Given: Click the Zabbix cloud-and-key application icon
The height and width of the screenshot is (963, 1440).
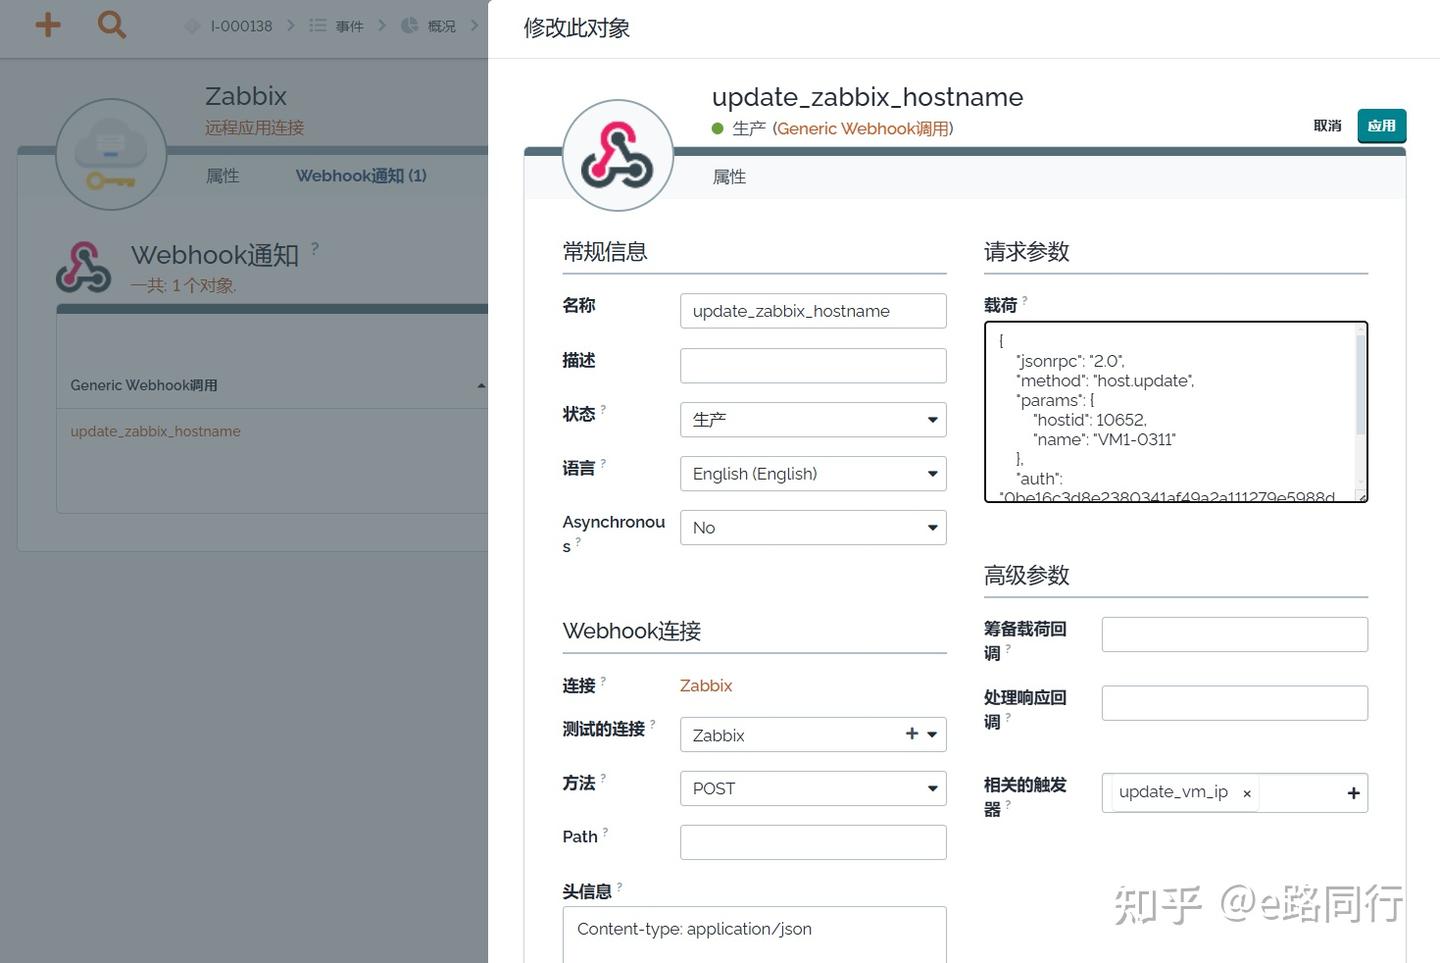Looking at the screenshot, I should [111, 154].
